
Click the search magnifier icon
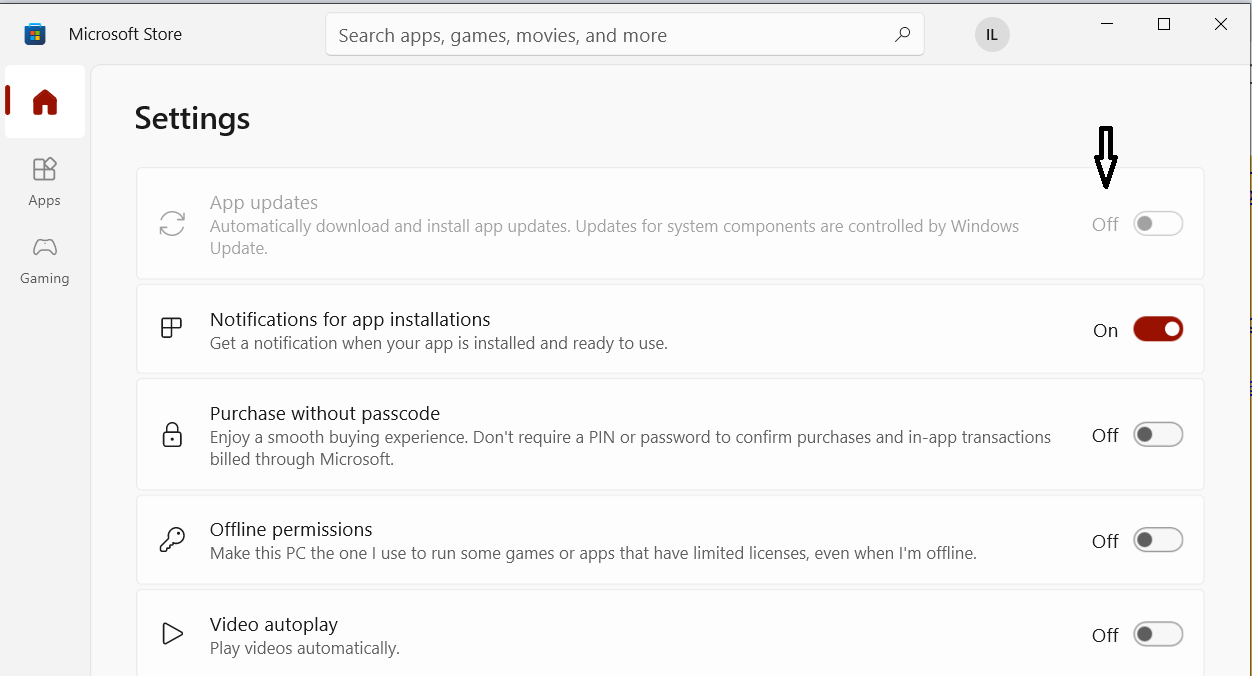coord(902,35)
